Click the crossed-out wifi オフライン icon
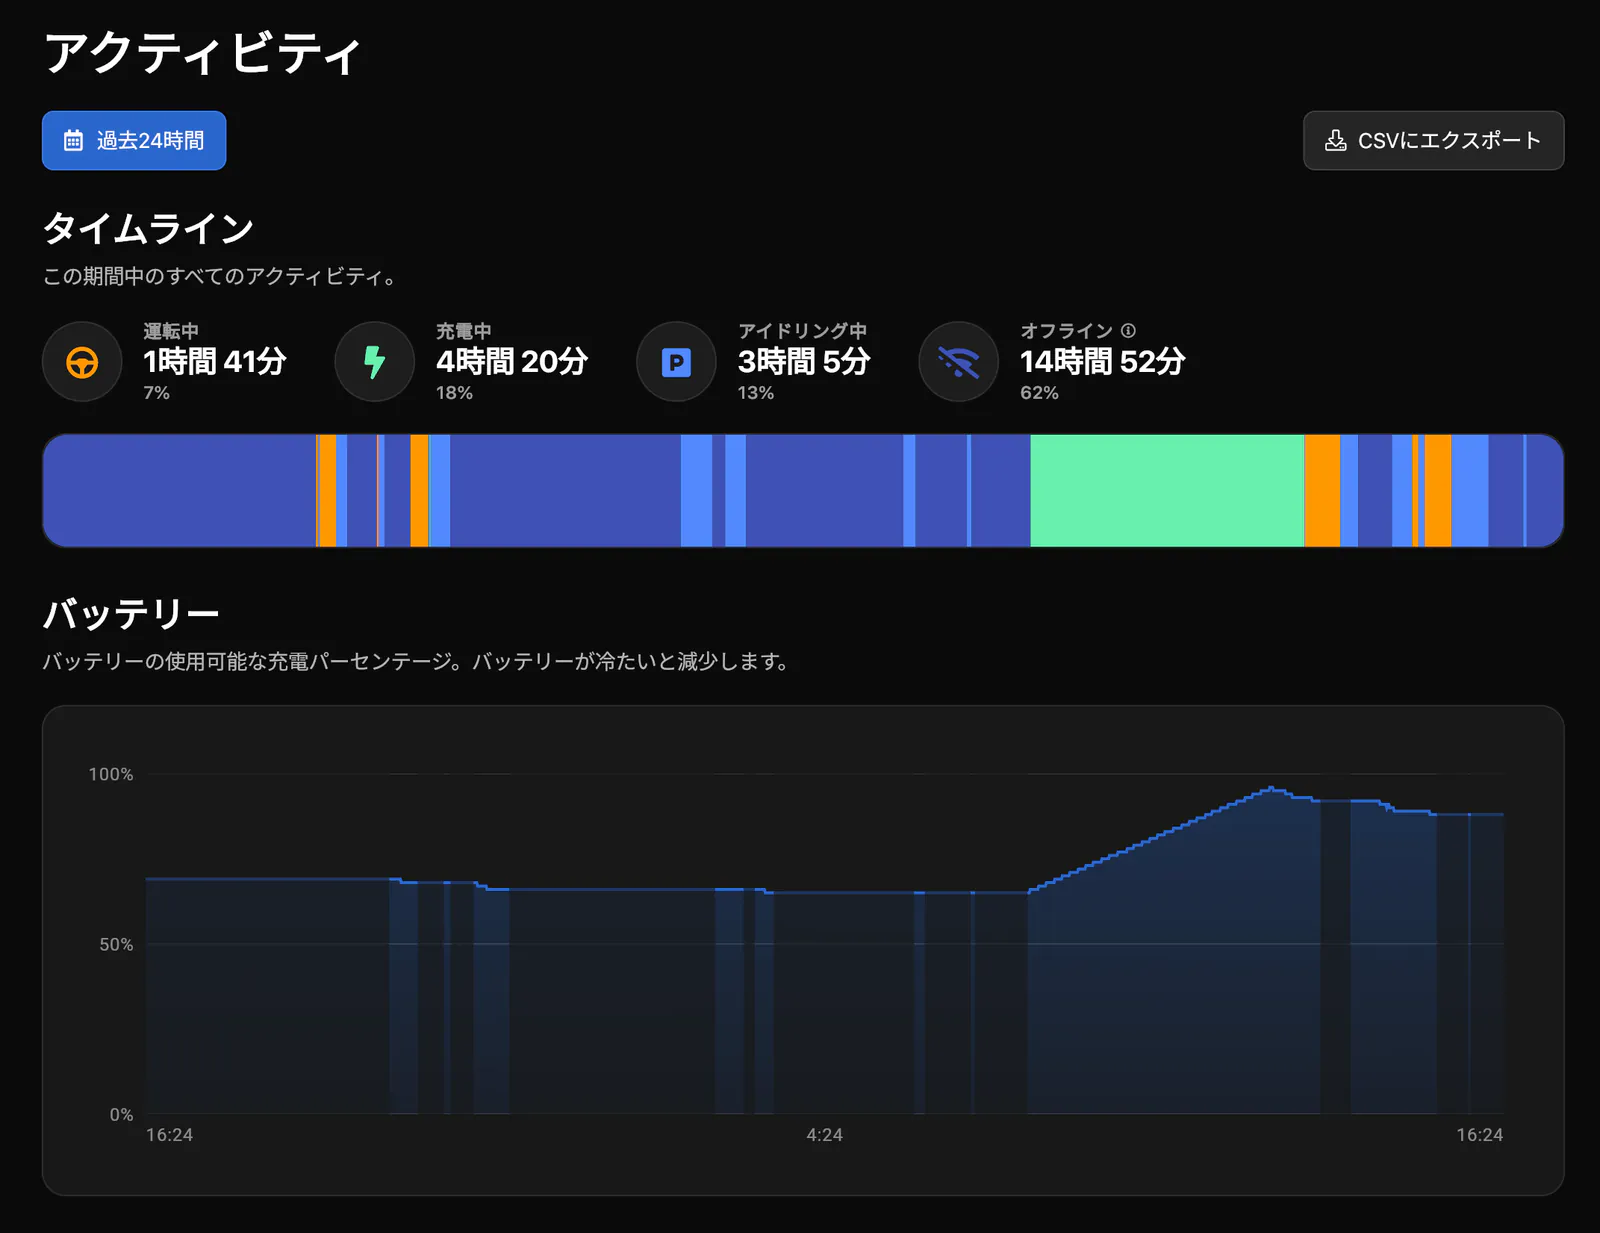Viewport: 1600px width, 1233px height. tap(958, 361)
